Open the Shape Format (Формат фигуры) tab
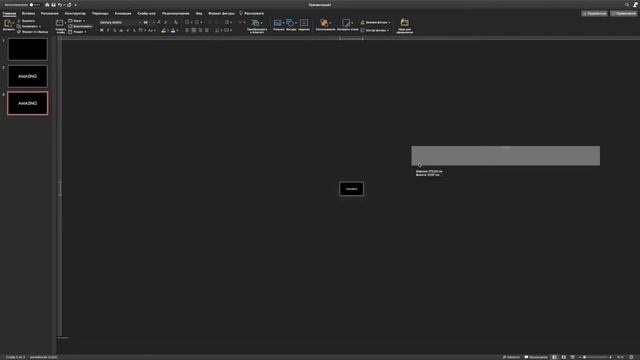Viewport: 640px width, 360px height. (221, 13)
